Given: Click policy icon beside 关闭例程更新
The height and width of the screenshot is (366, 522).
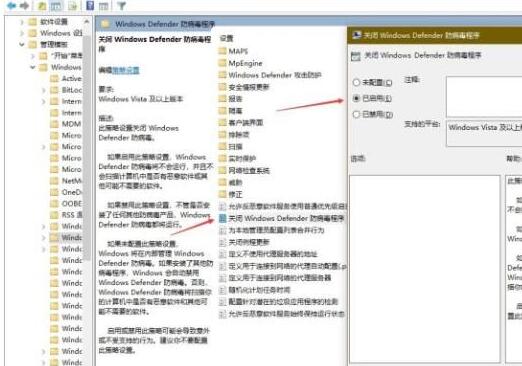Looking at the screenshot, I should pos(222,242).
